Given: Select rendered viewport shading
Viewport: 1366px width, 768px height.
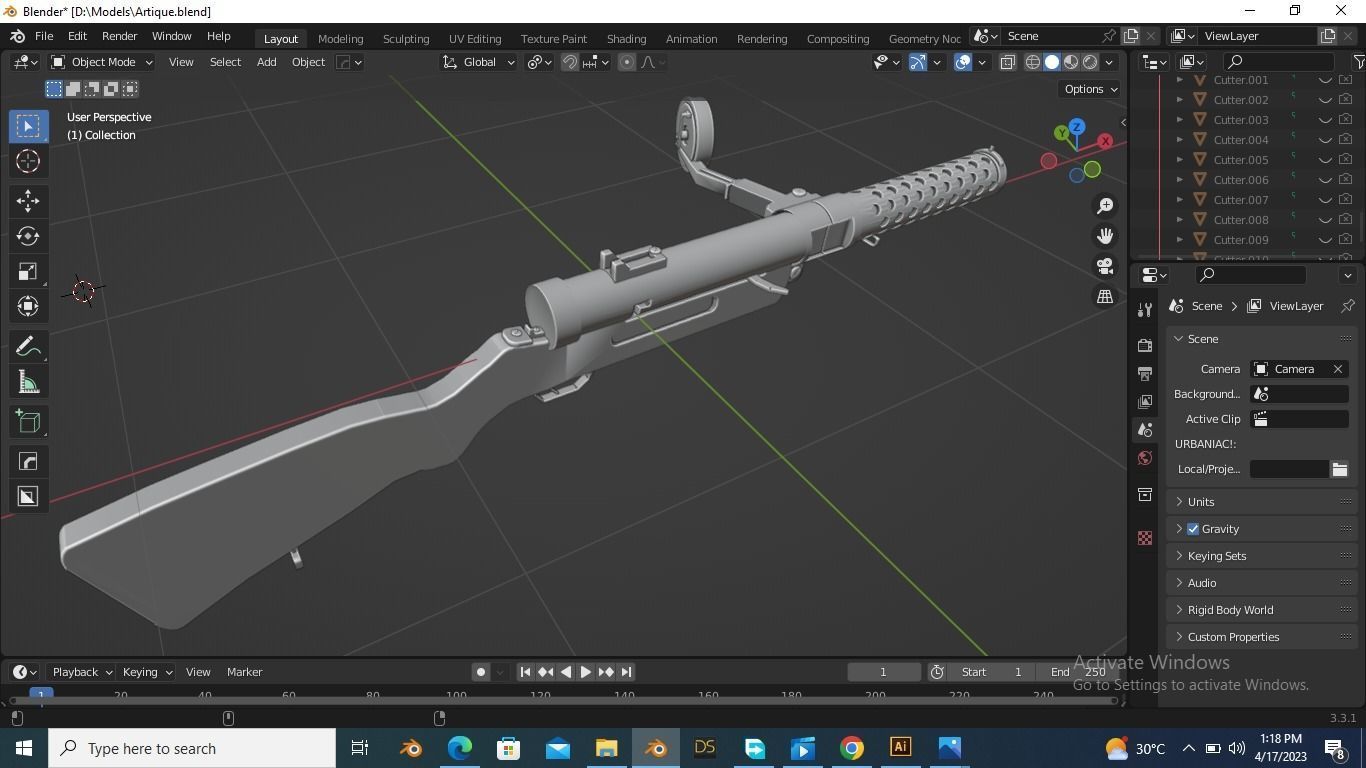Looking at the screenshot, I should pos(1090,62).
